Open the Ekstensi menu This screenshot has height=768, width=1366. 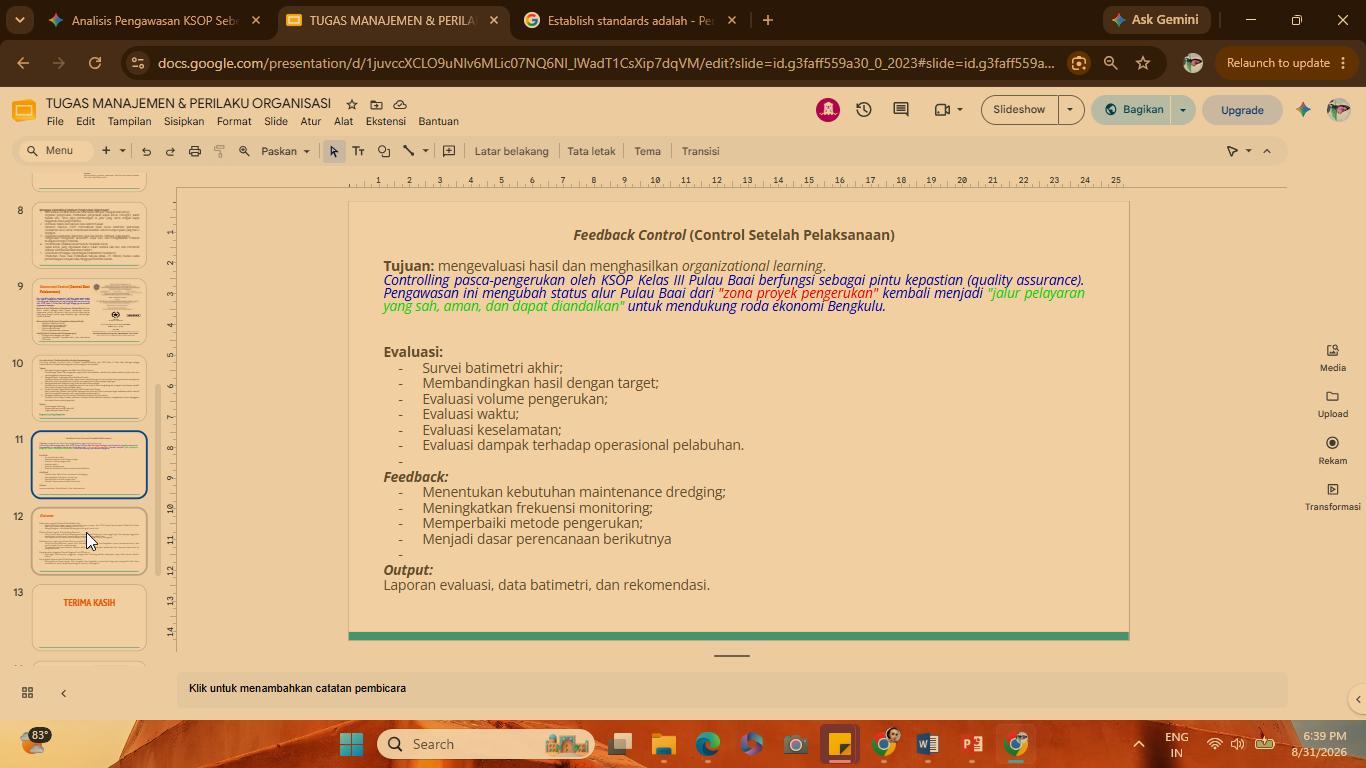point(386,121)
